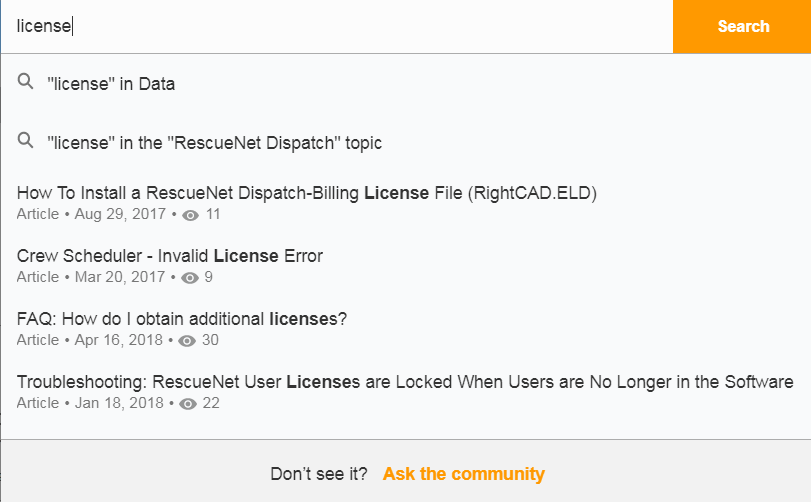Image resolution: width=811 pixels, height=502 pixels.
Task: Click the magnifier icon beside "license" in Data
Action: pyautogui.click(x=25, y=82)
